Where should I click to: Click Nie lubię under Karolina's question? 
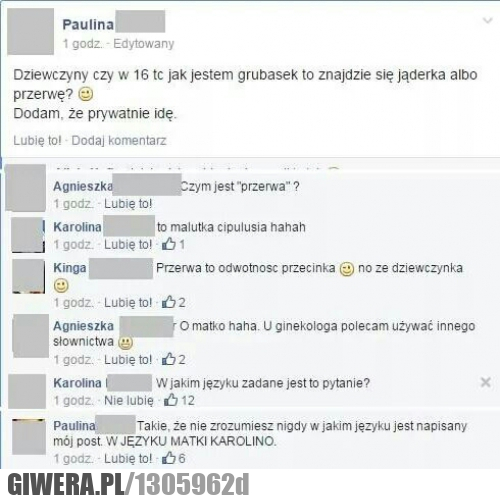point(129,400)
